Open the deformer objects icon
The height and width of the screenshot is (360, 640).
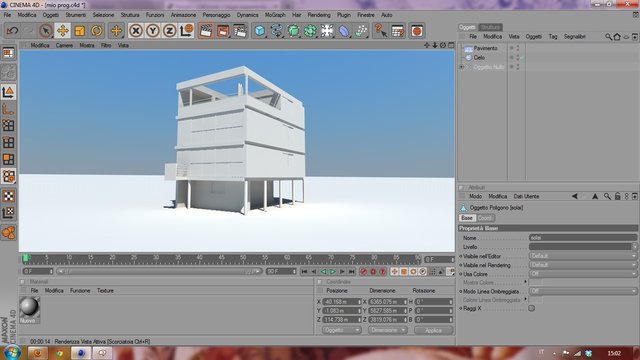click(344, 31)
